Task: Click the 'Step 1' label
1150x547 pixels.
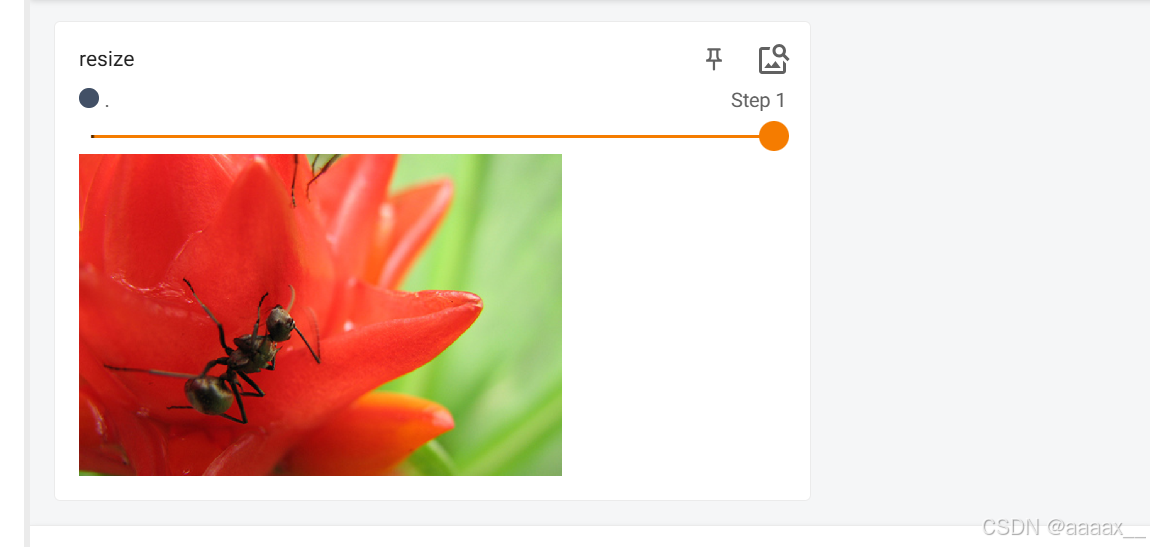Action: pyautogui.click(x=758, y=100)
